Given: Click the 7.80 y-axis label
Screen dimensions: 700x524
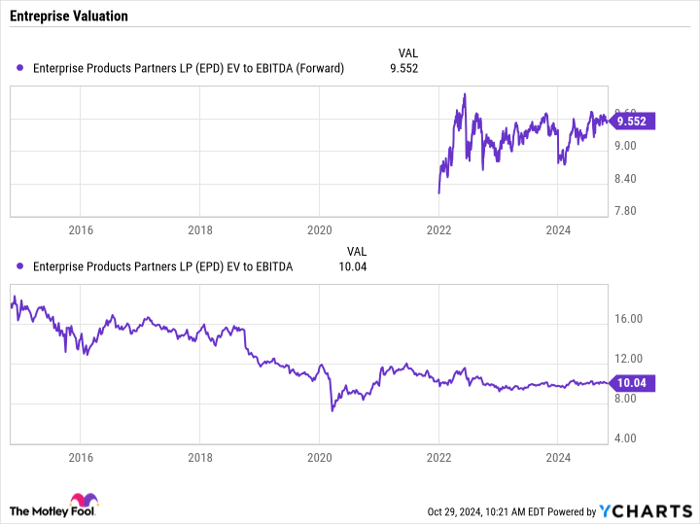Looking at the screenshot, I should click(625, 211).
